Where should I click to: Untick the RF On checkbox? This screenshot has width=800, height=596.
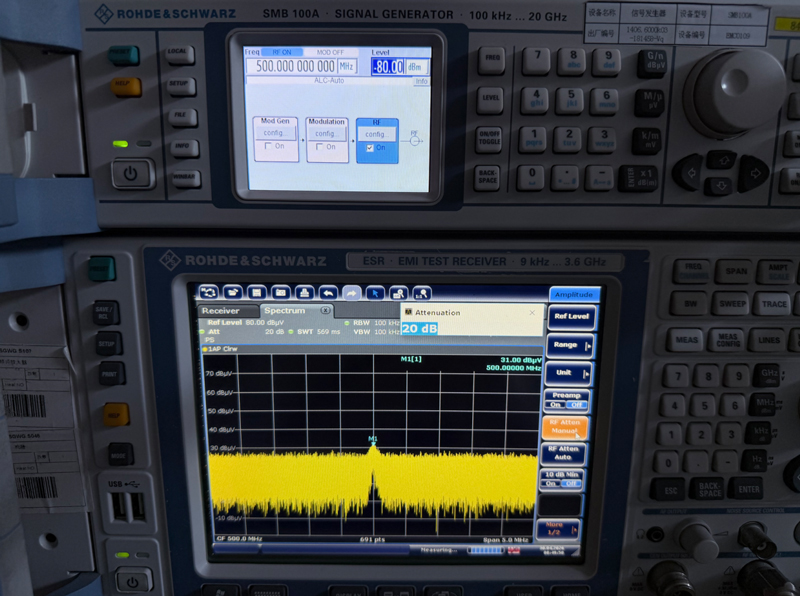click(370, 148)
